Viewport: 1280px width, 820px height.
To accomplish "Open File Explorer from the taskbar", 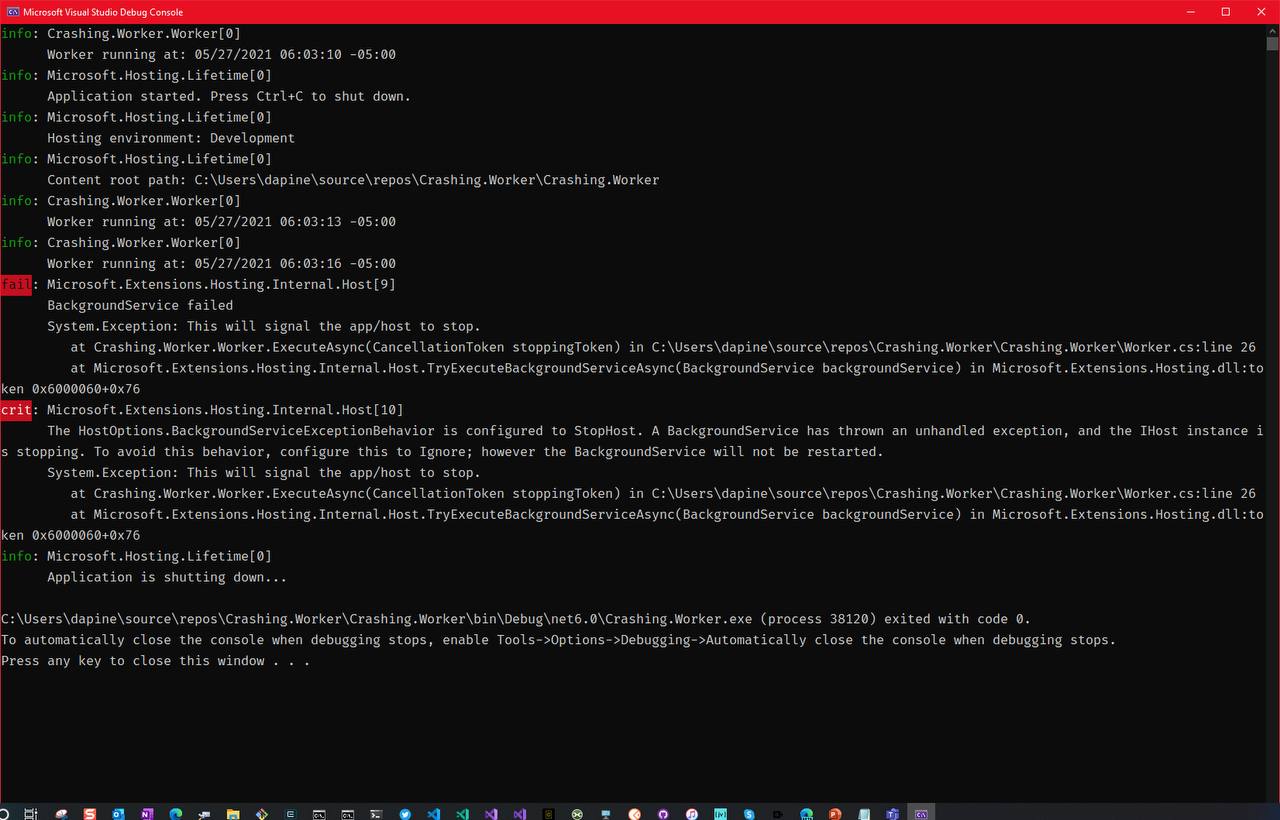I will click(233, 814).
